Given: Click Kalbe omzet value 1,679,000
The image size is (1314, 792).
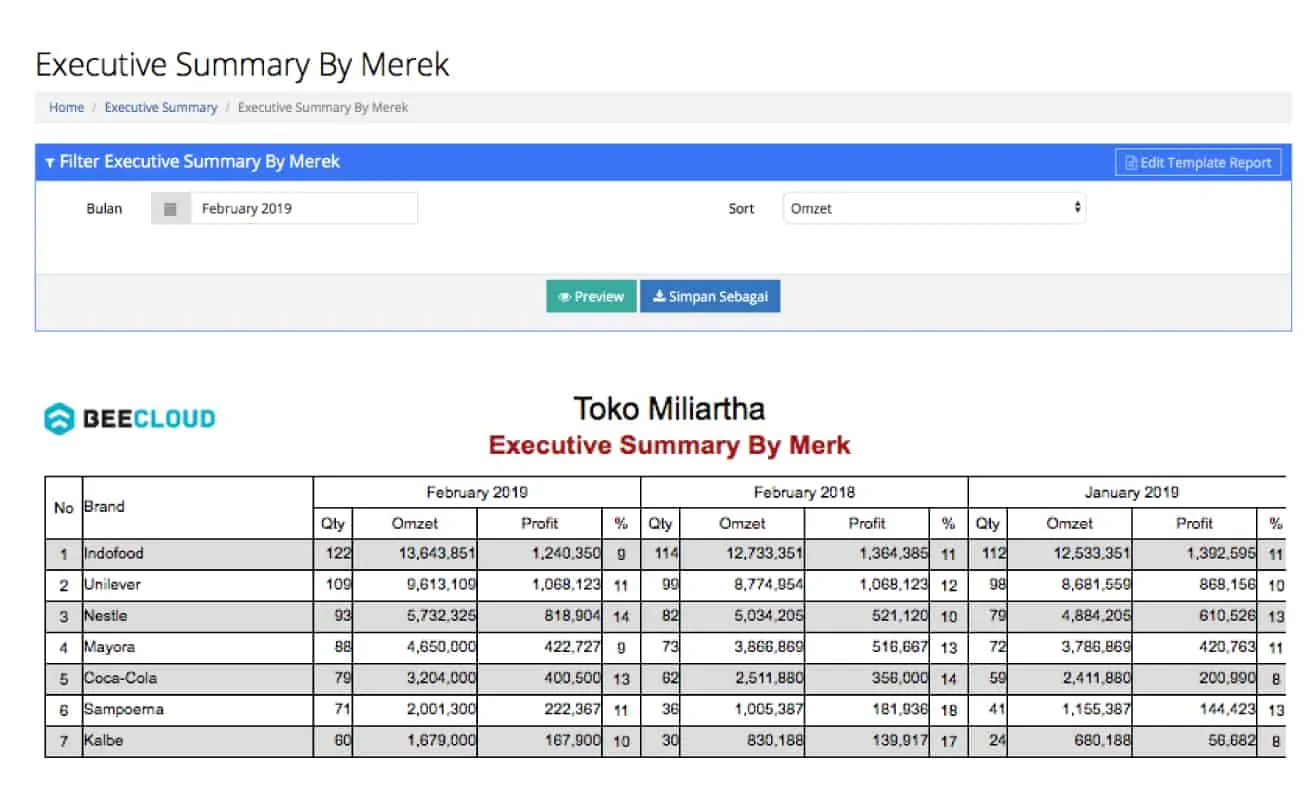Looking at the screenshot, I should point(439,741).
